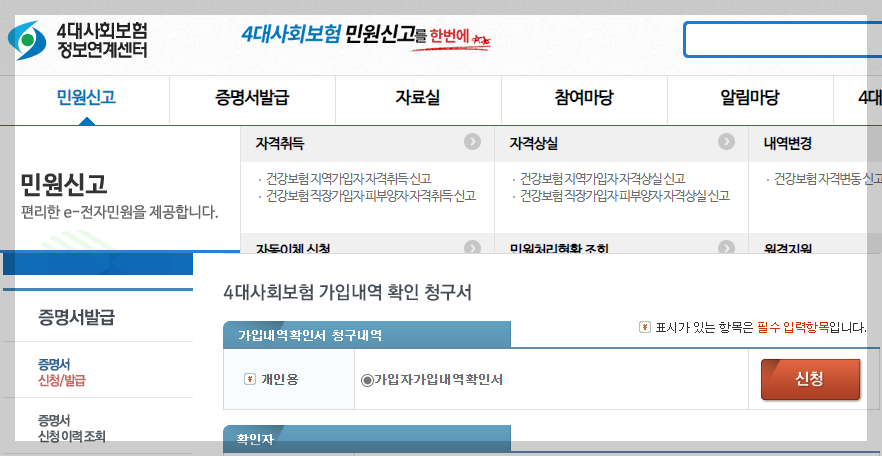This screenshot has width=882, height=456.
Task: Open the 참여마당 menu tab
Action: coord(584,98)
